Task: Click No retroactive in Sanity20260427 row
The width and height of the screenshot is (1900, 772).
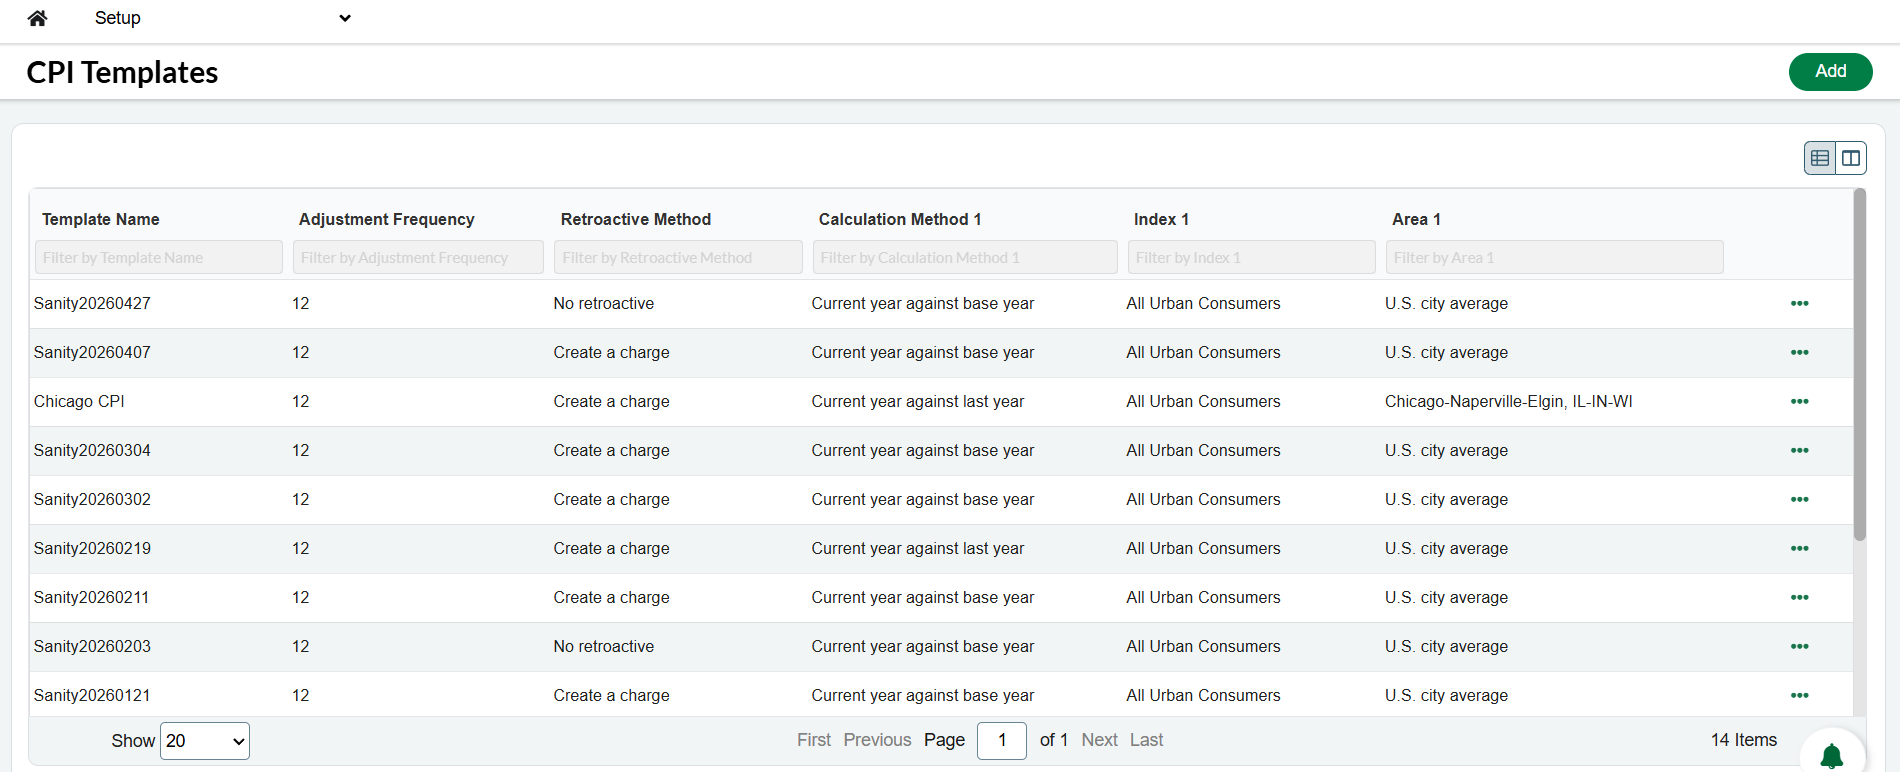Action: (x=603, y=304)
